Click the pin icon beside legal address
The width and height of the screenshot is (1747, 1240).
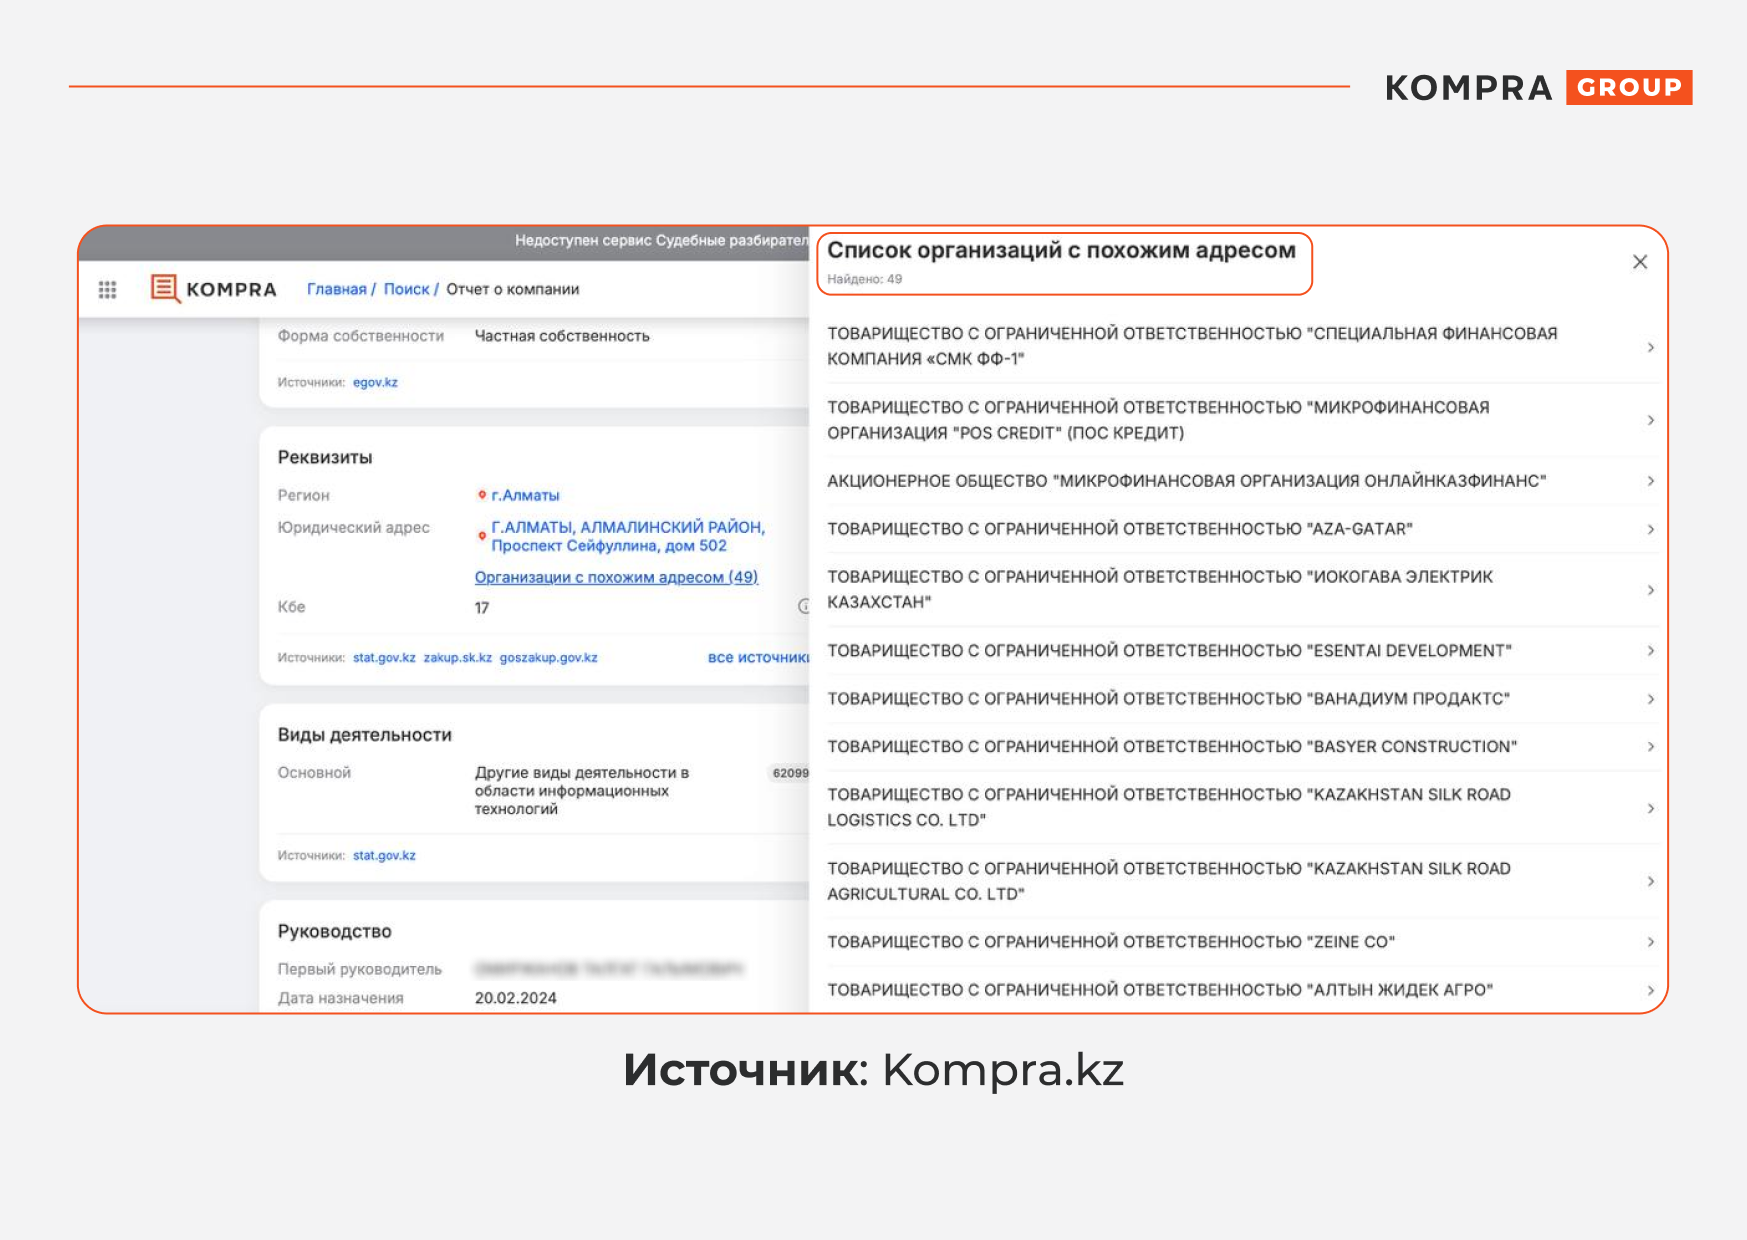482,537
